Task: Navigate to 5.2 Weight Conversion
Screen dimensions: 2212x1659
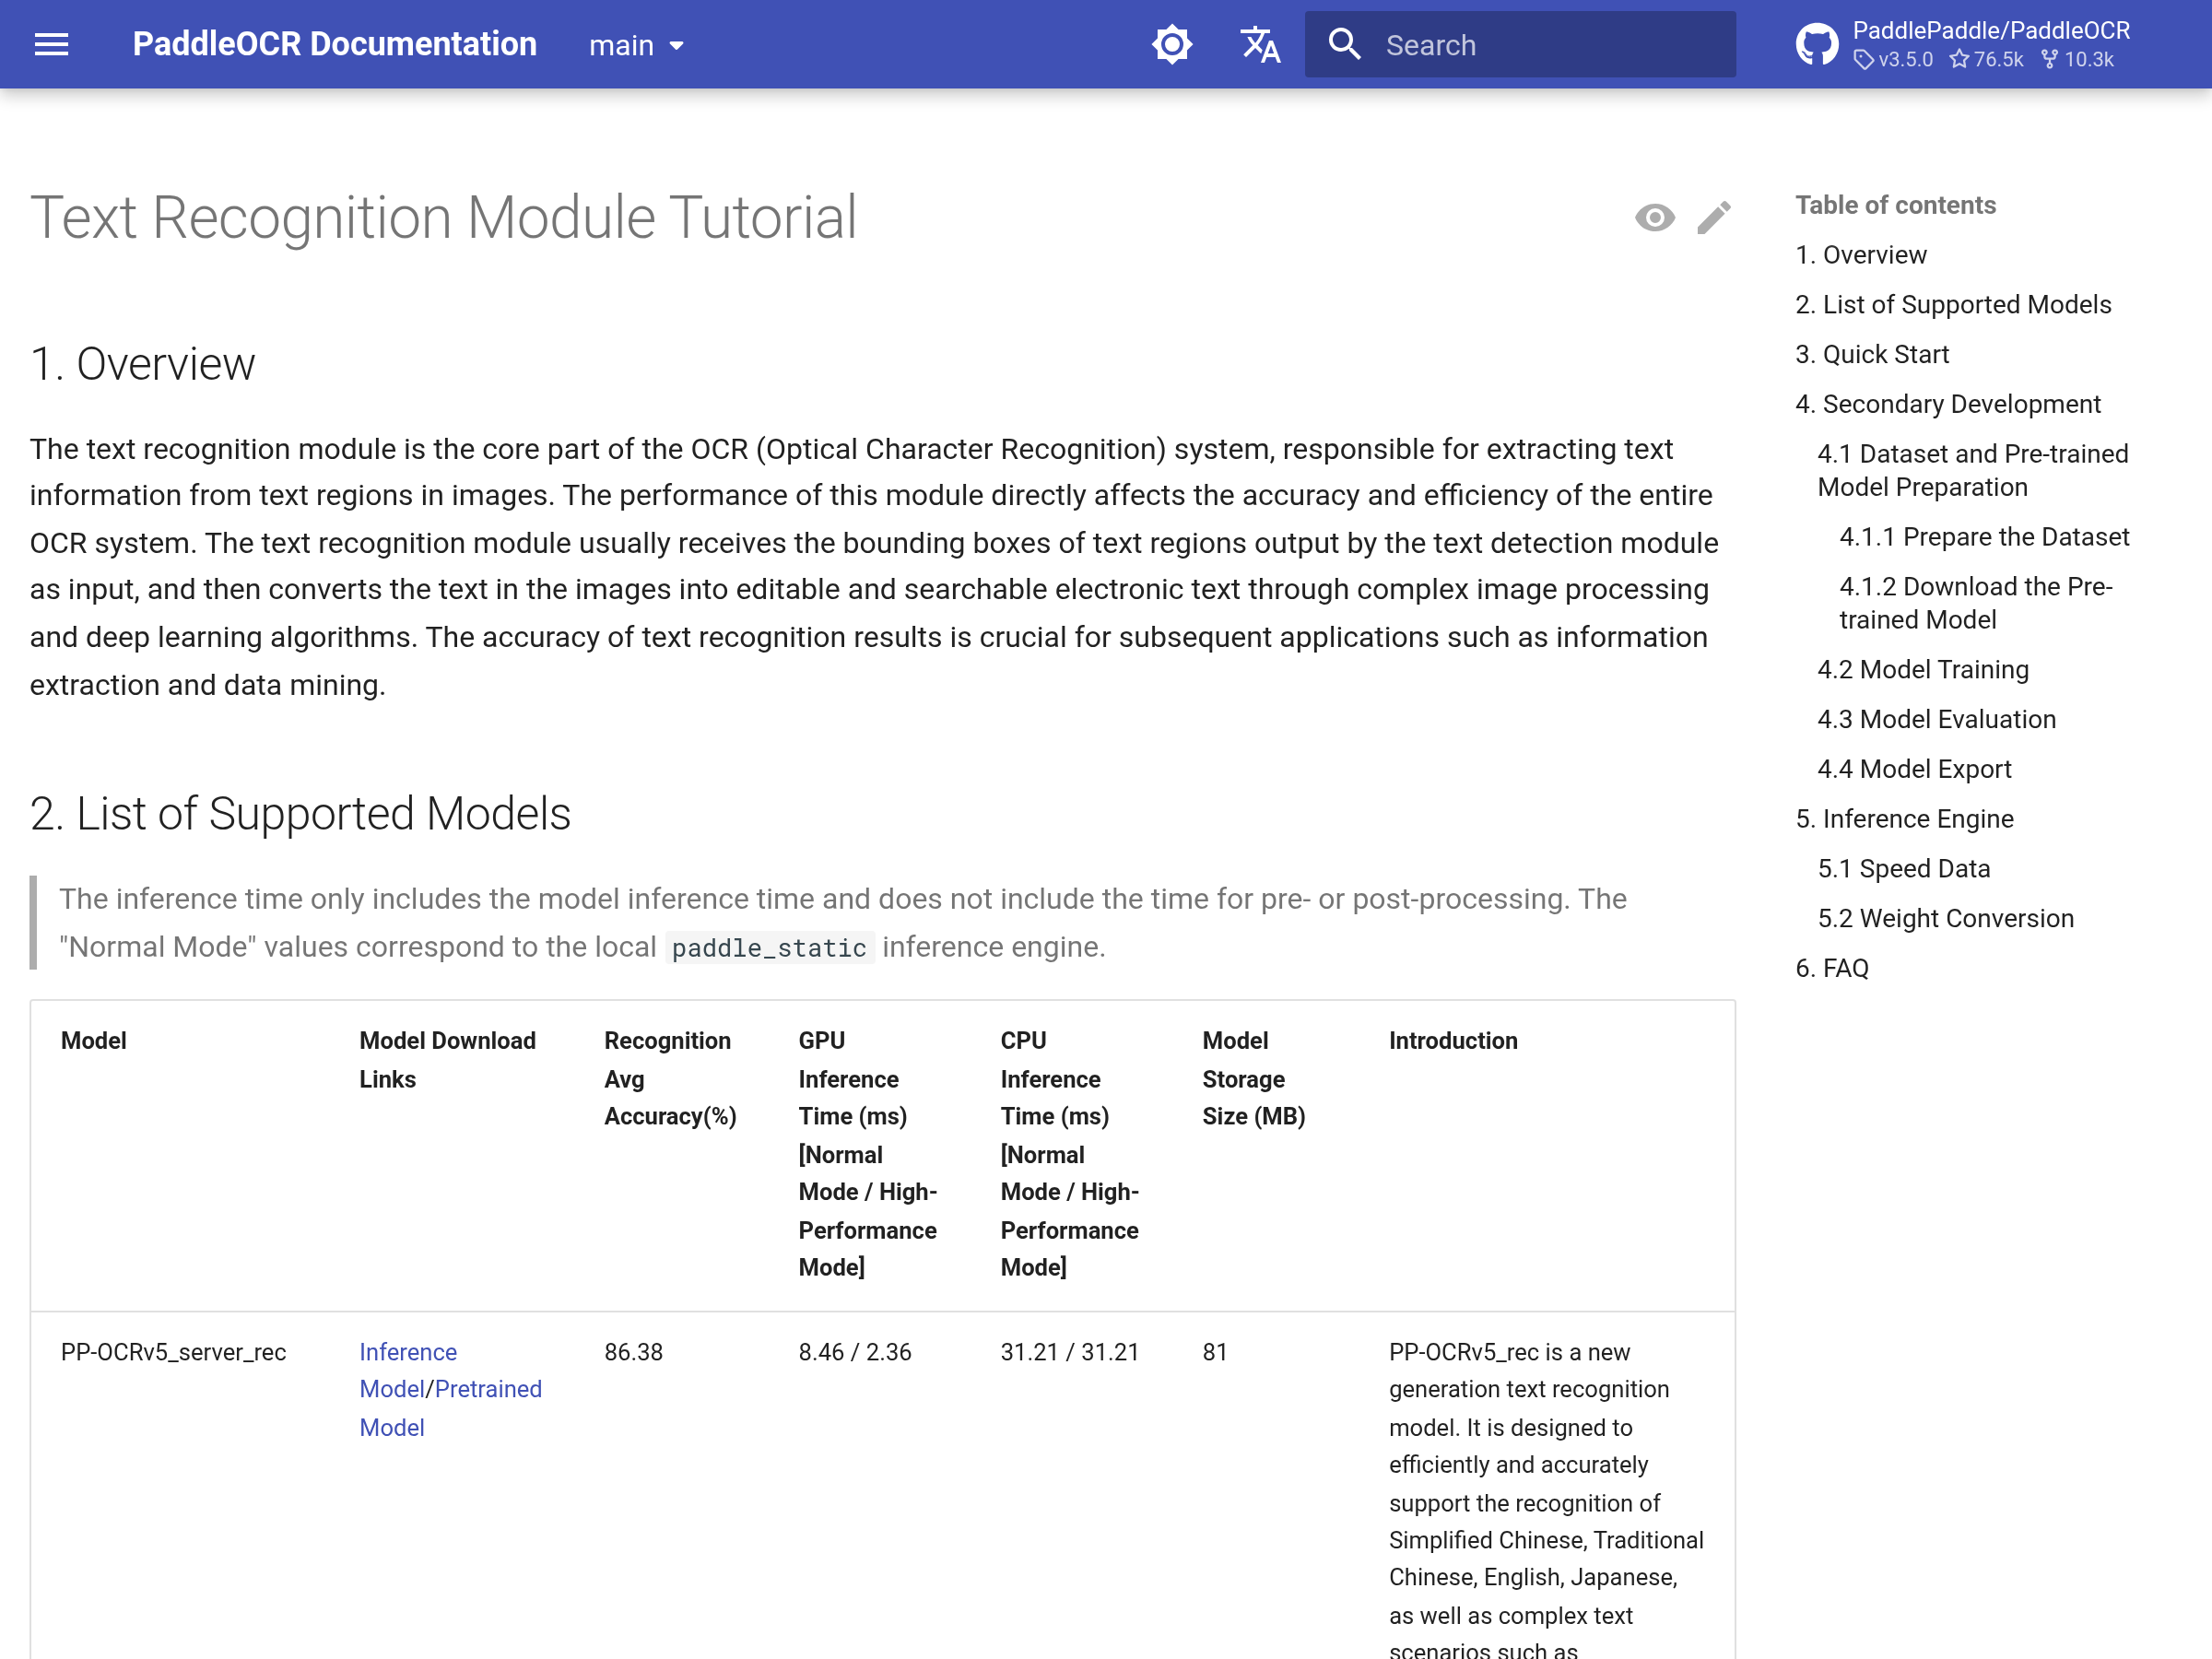Action: tap(1945, 918)
